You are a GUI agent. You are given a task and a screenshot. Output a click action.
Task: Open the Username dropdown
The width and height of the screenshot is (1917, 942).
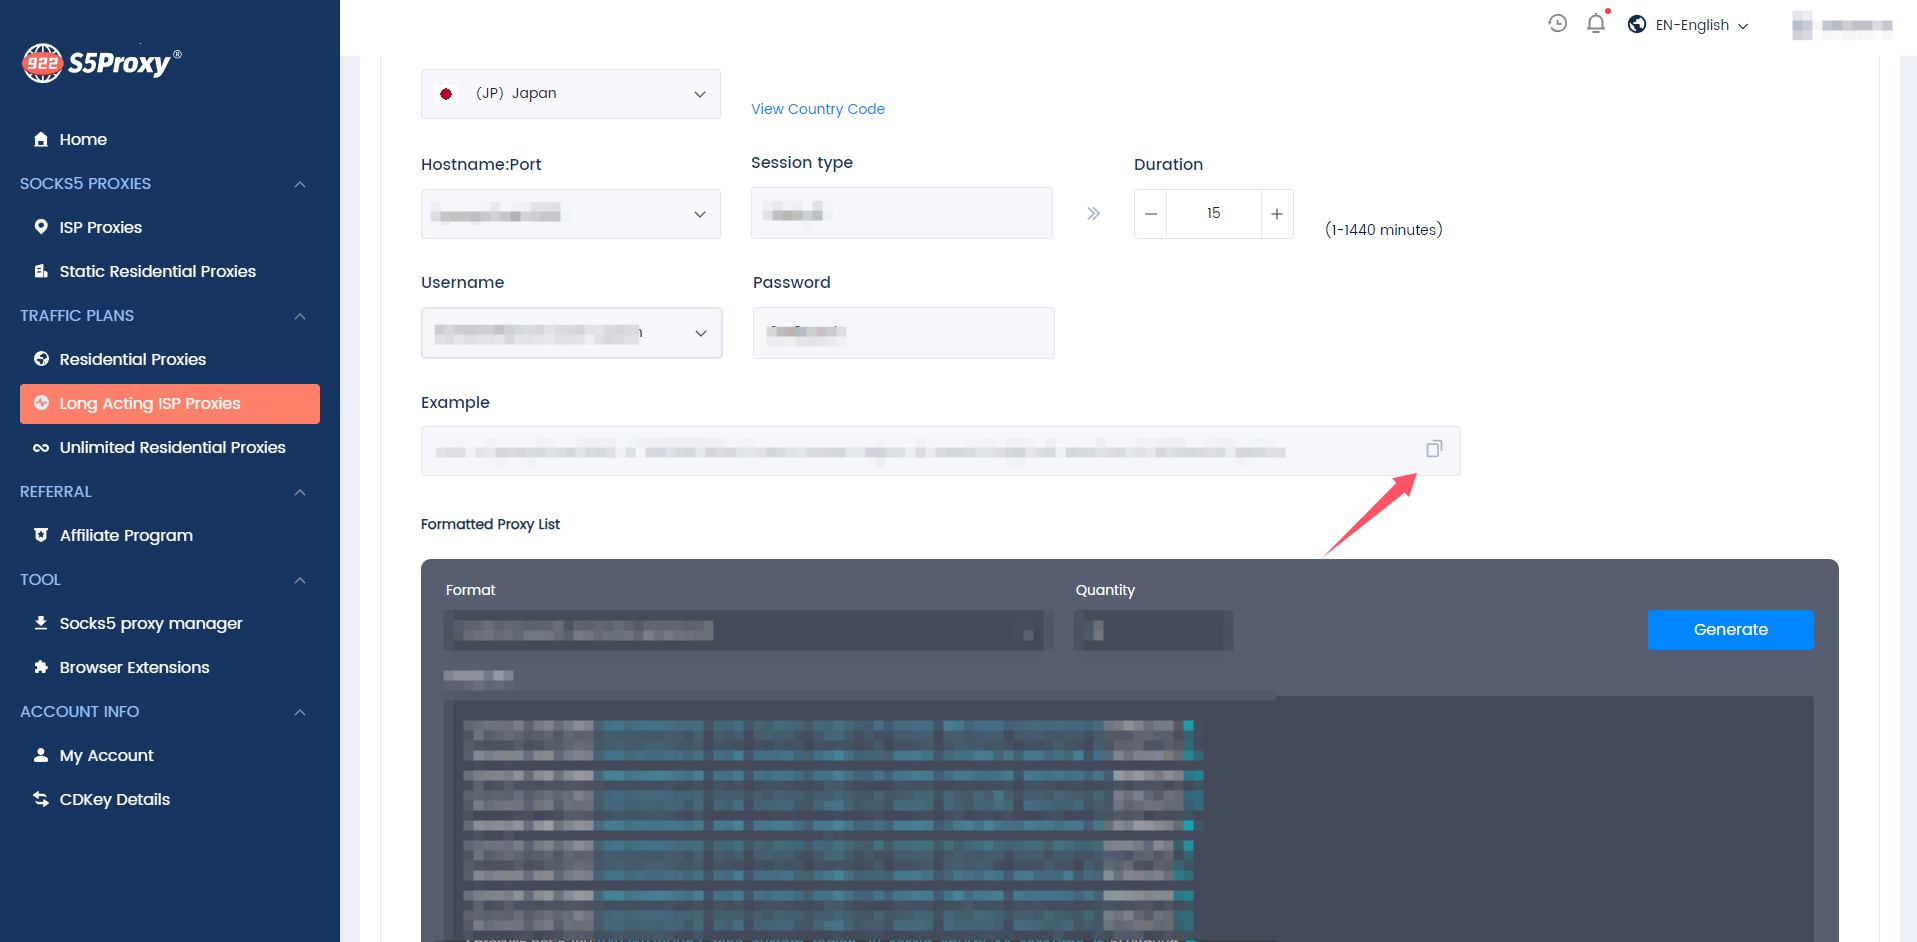pyautogui.click(x=572, y=333)
